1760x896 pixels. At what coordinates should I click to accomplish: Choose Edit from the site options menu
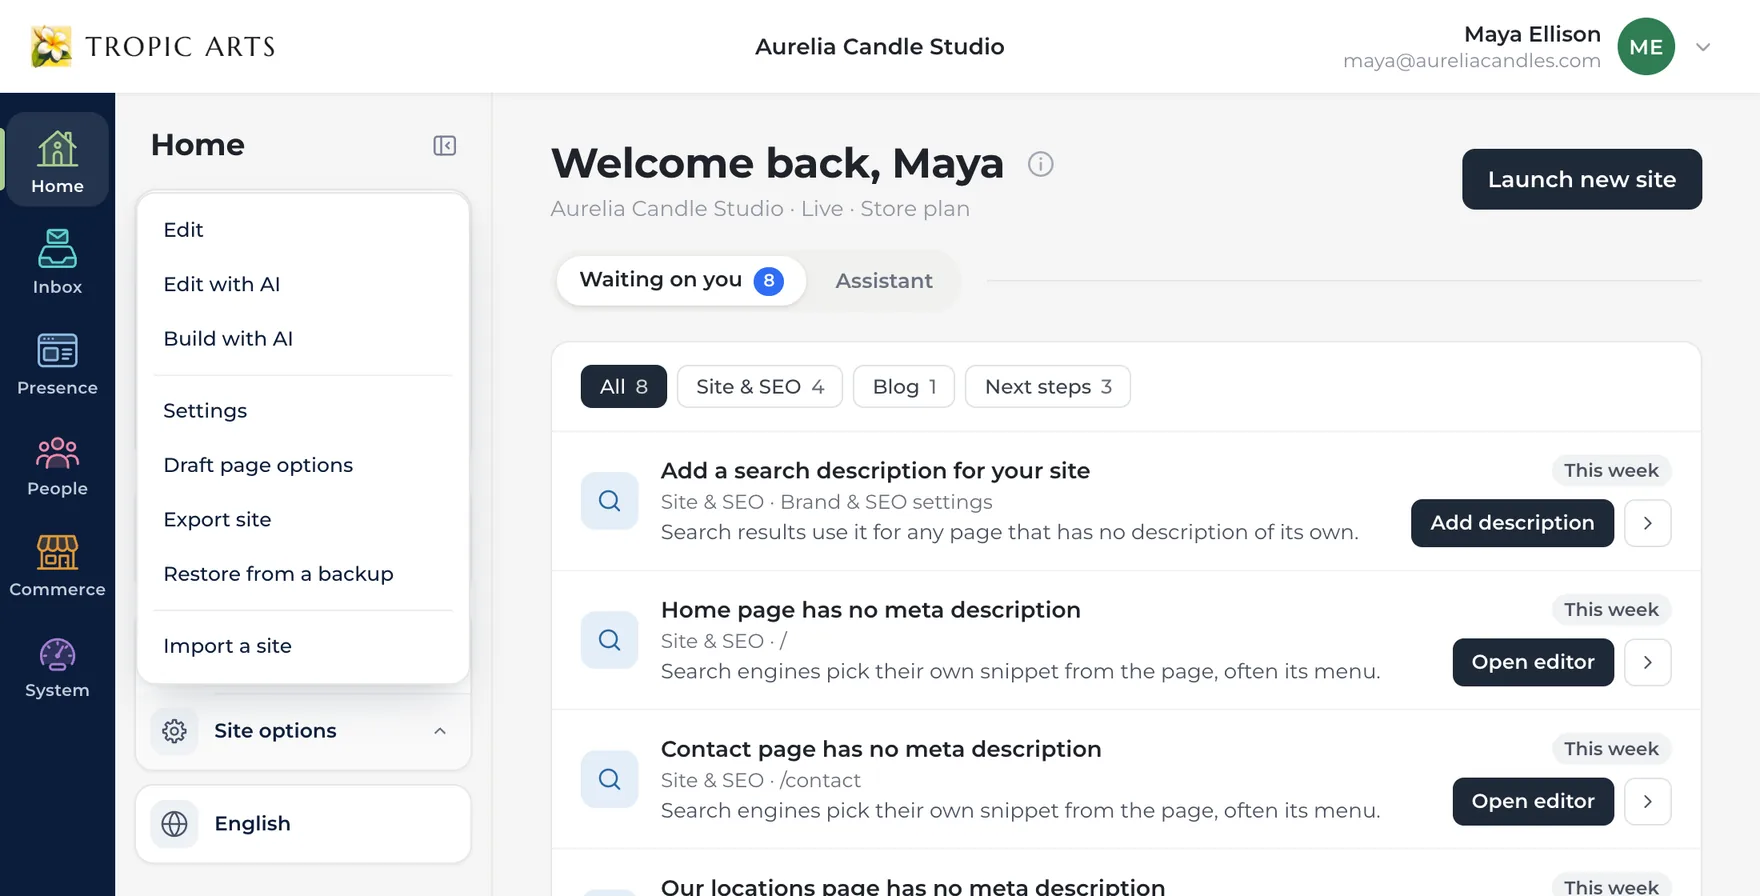point(303,230)
